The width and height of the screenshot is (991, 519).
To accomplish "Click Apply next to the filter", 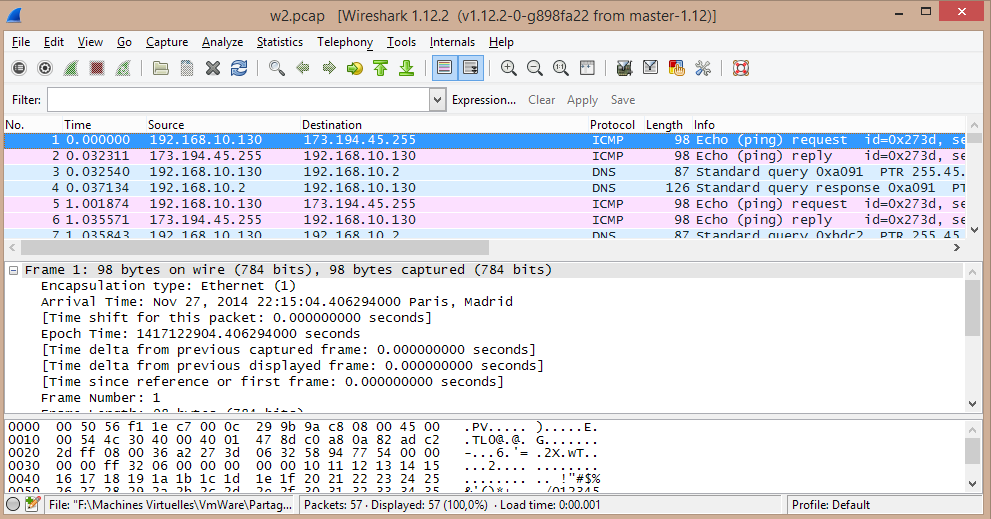I will tap(582, 100).
